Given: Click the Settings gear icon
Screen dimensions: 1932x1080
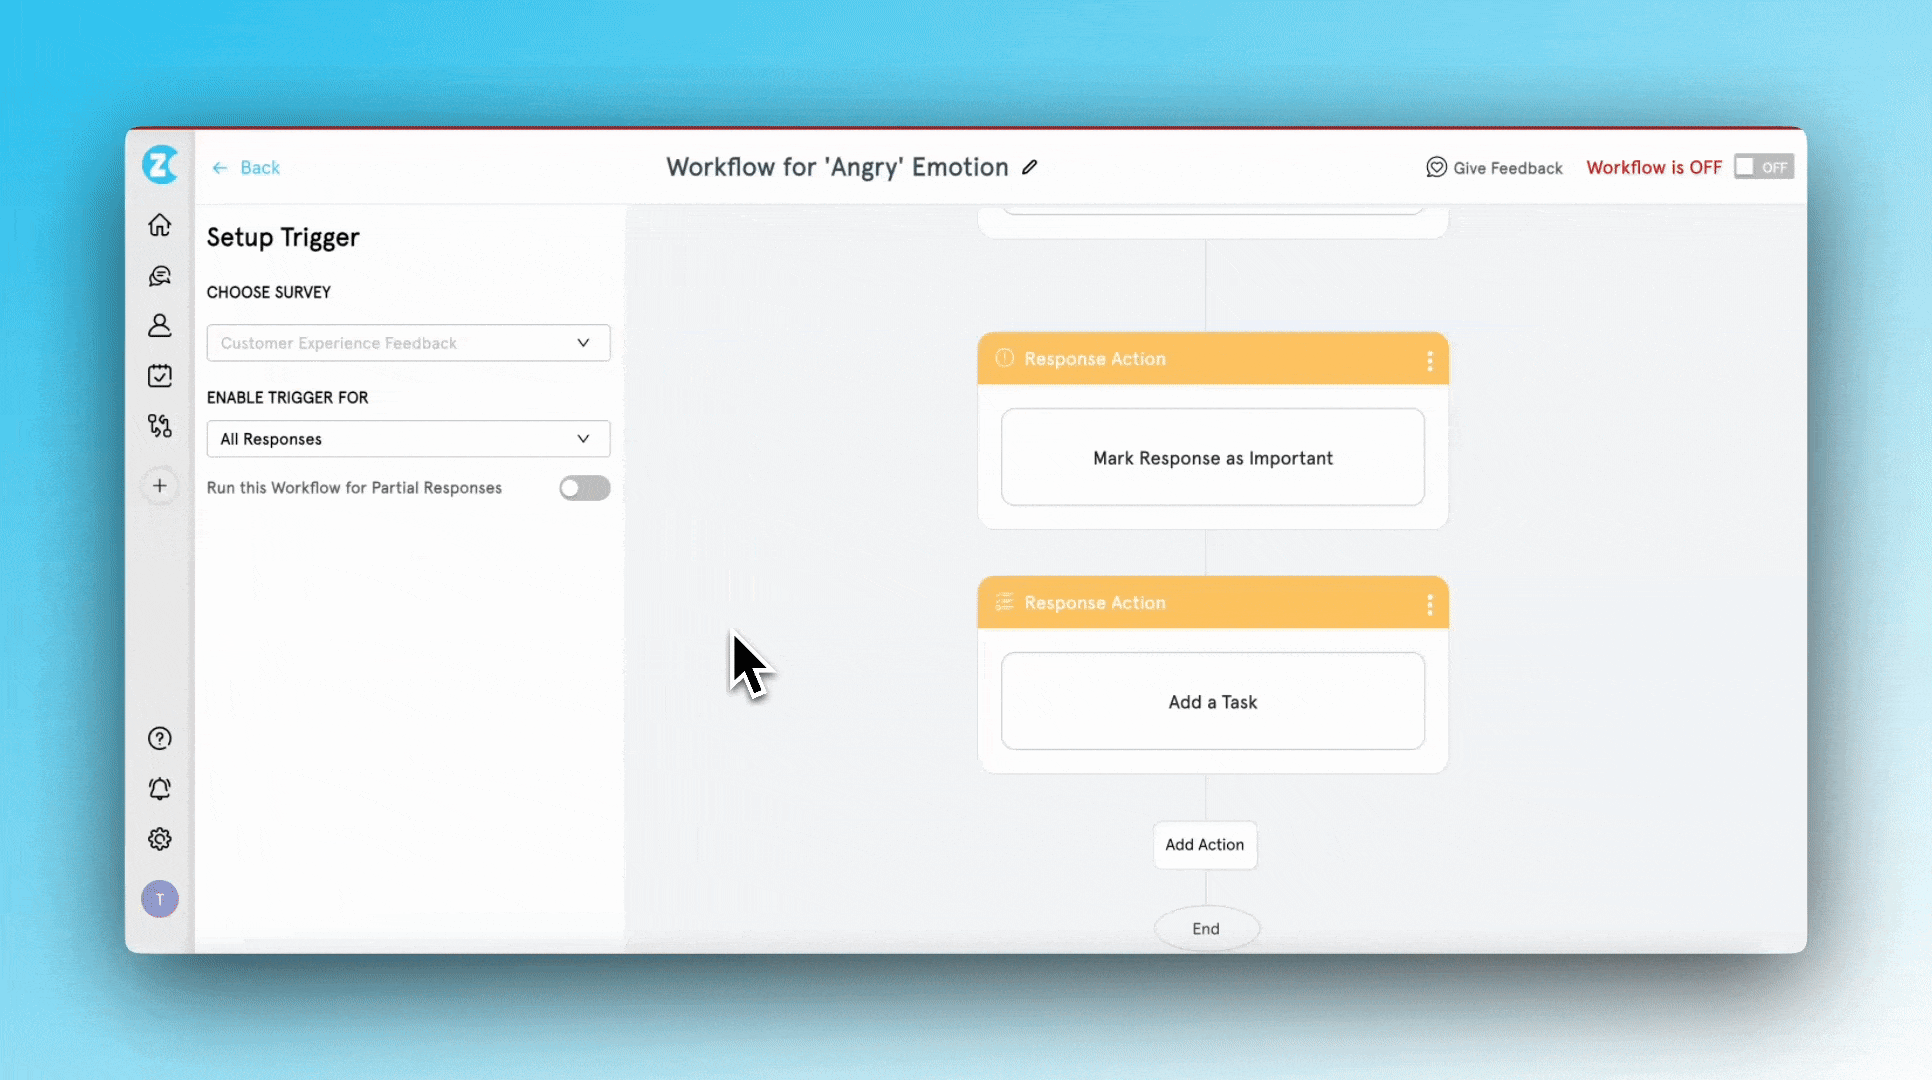Looking at the screenshot, I should point(159,839).
